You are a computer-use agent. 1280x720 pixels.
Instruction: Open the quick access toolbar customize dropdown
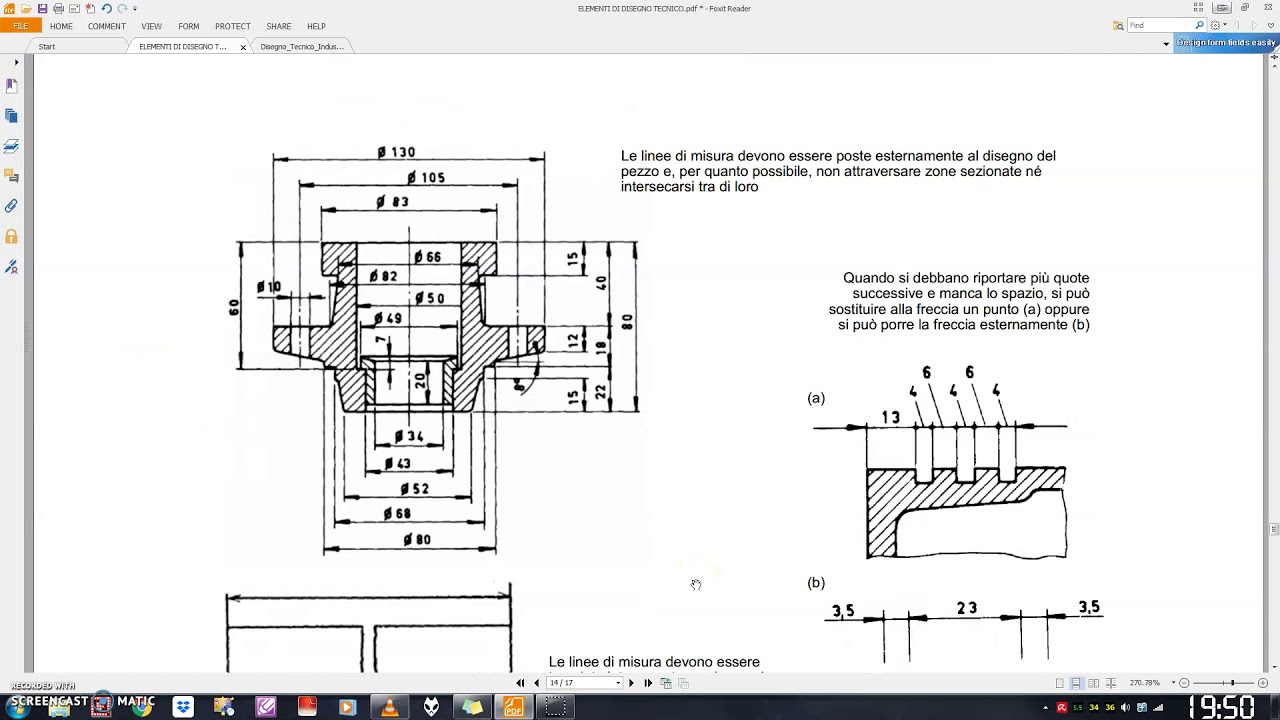(x=135, y=9)
